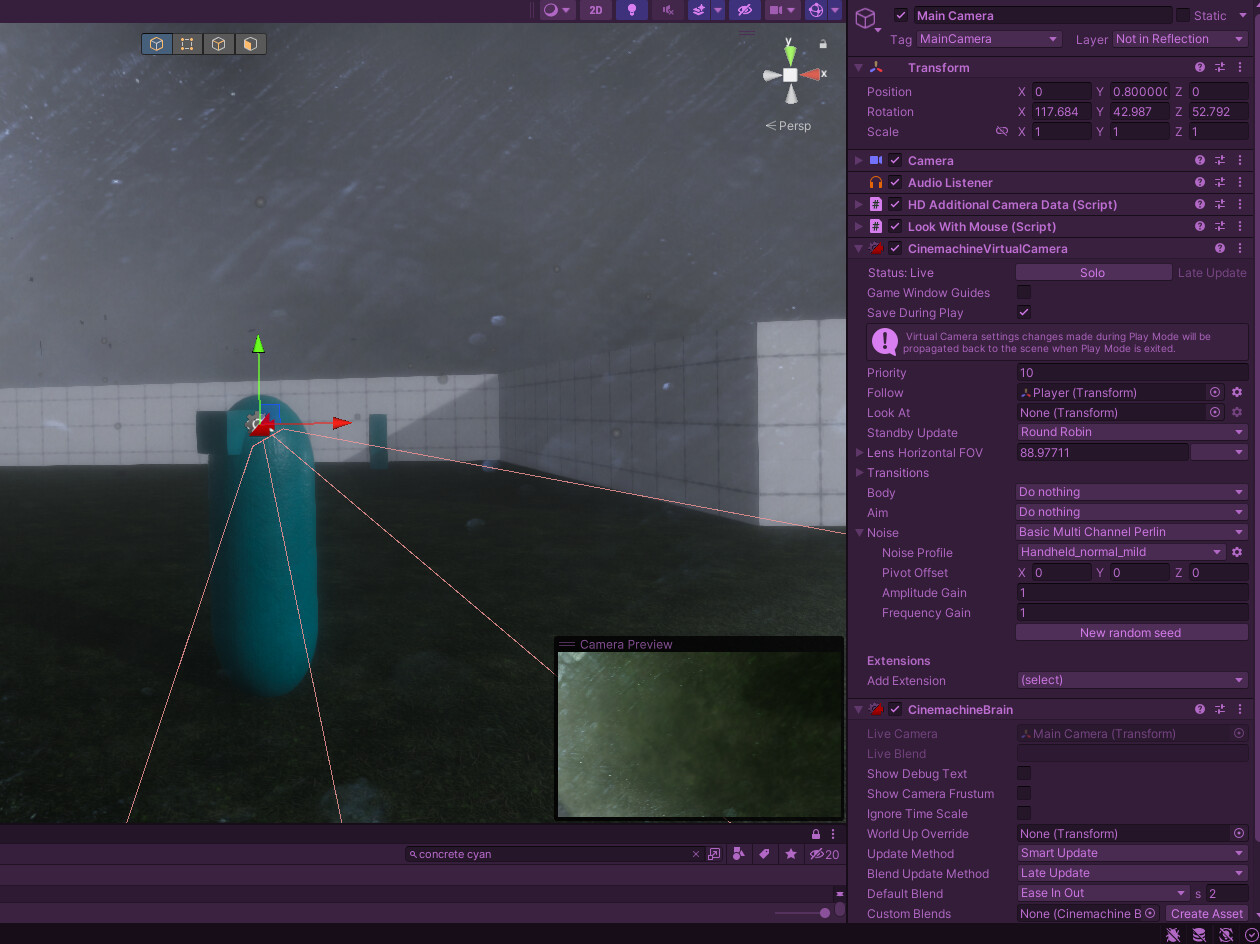Open the Look With Mouse script context menu
Image resolution: width=1260 pixels, height=944 pixels.
pyautogui.click(x=1239, y=226)
